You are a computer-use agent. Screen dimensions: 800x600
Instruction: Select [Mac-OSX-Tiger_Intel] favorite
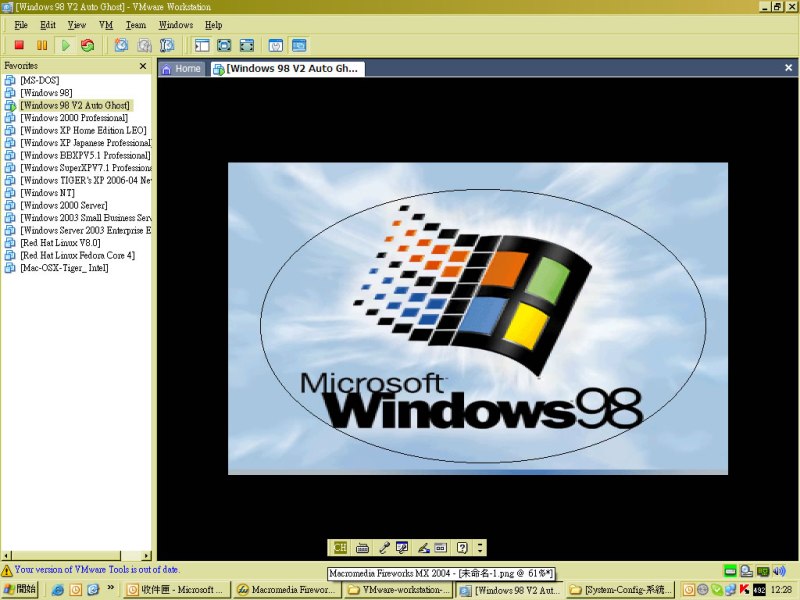pos(64,268)
